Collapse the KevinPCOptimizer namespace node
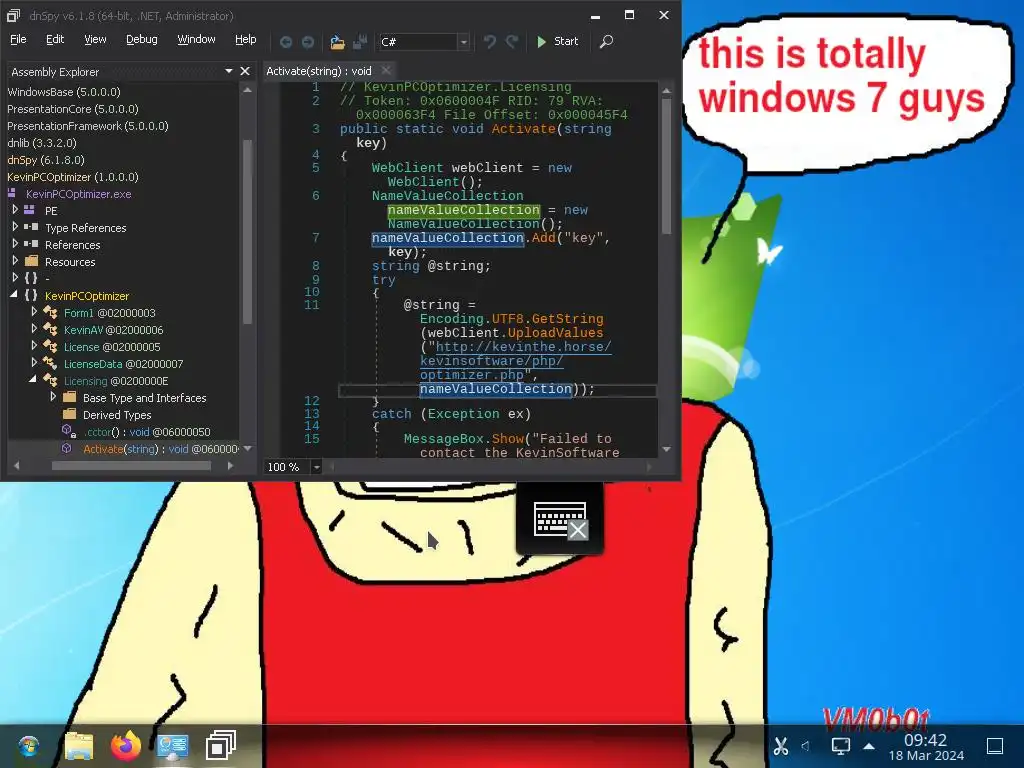This screenshot has width=1024, height=768. click(x=14, y=295)
